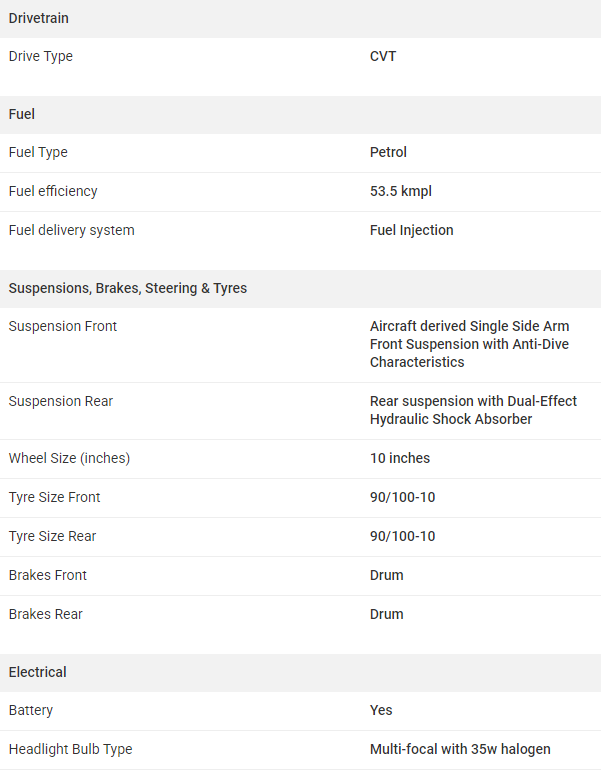
Task: Click the Suspension Front label
Action: coord(63,326)
